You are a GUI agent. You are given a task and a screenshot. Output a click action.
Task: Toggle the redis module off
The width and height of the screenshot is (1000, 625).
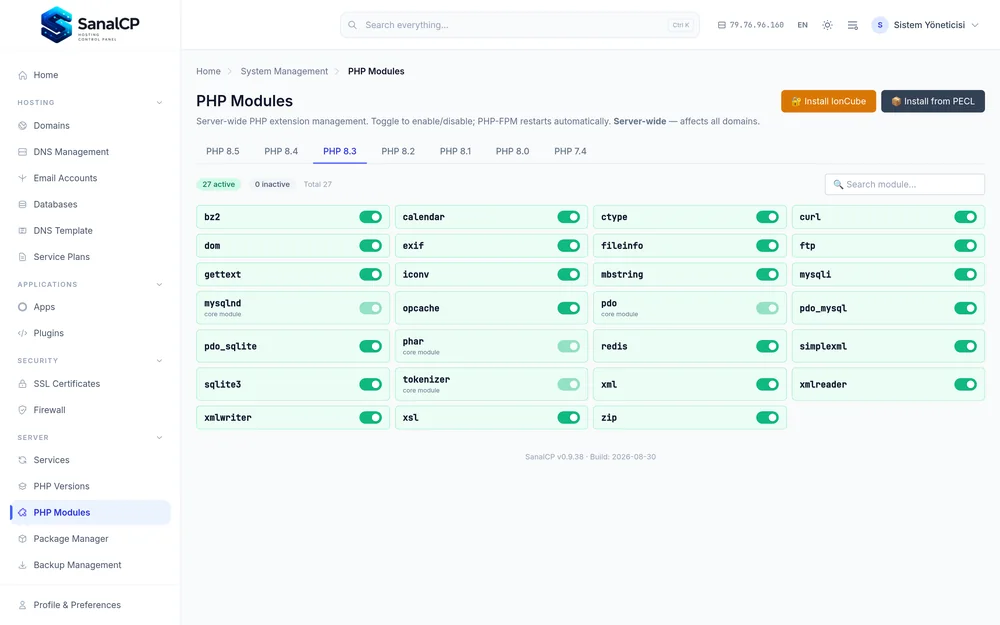pyautogui.click(x=767, y=346)
